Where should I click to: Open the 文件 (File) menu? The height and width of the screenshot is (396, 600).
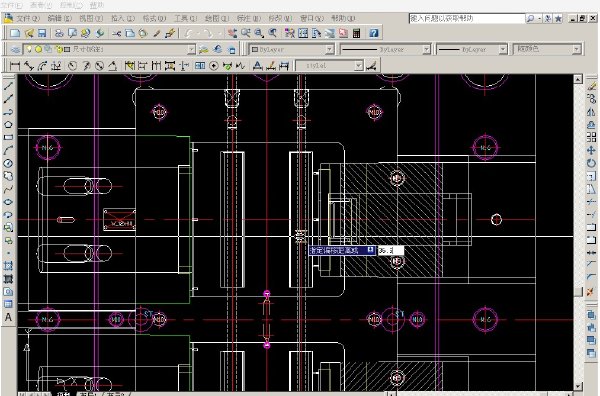tap(28, 18)
